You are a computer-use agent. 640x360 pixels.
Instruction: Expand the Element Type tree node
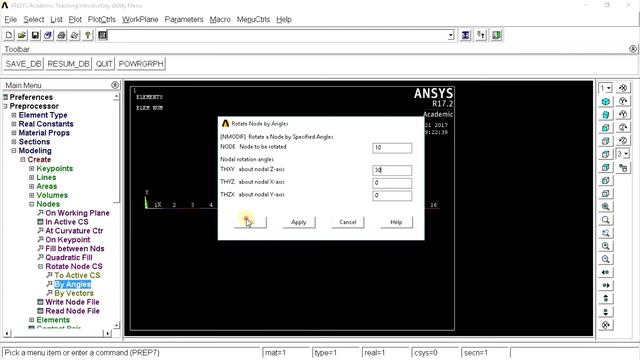[14, 115]
